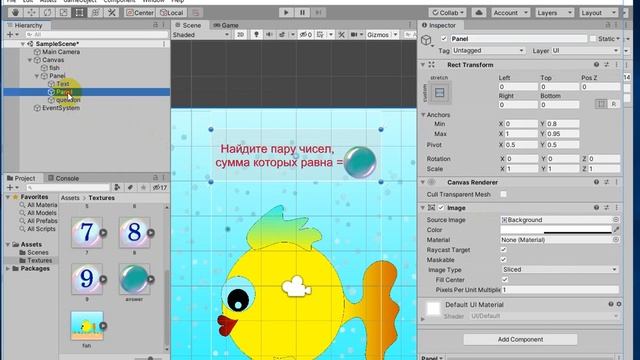Collapse the Anchors section
This screenshot has width=640, height=360.
coord(423,115)
